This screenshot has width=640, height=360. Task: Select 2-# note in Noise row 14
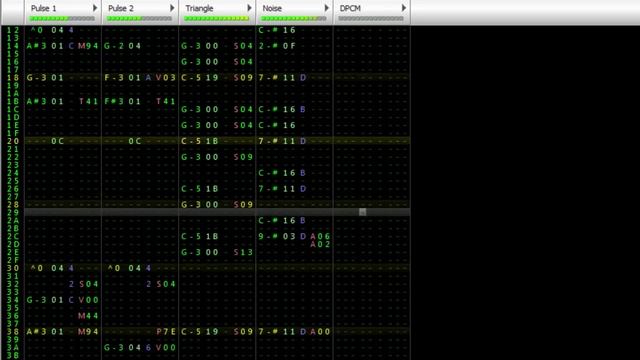tap(268, 46)
